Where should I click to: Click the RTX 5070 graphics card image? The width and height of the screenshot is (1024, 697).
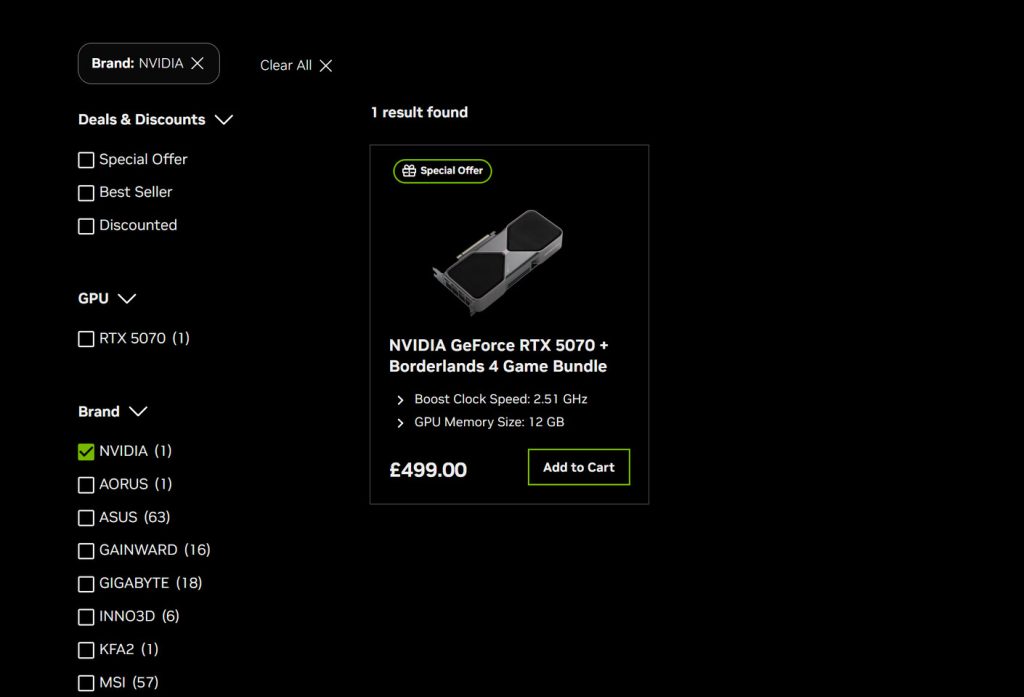[498, 262]
